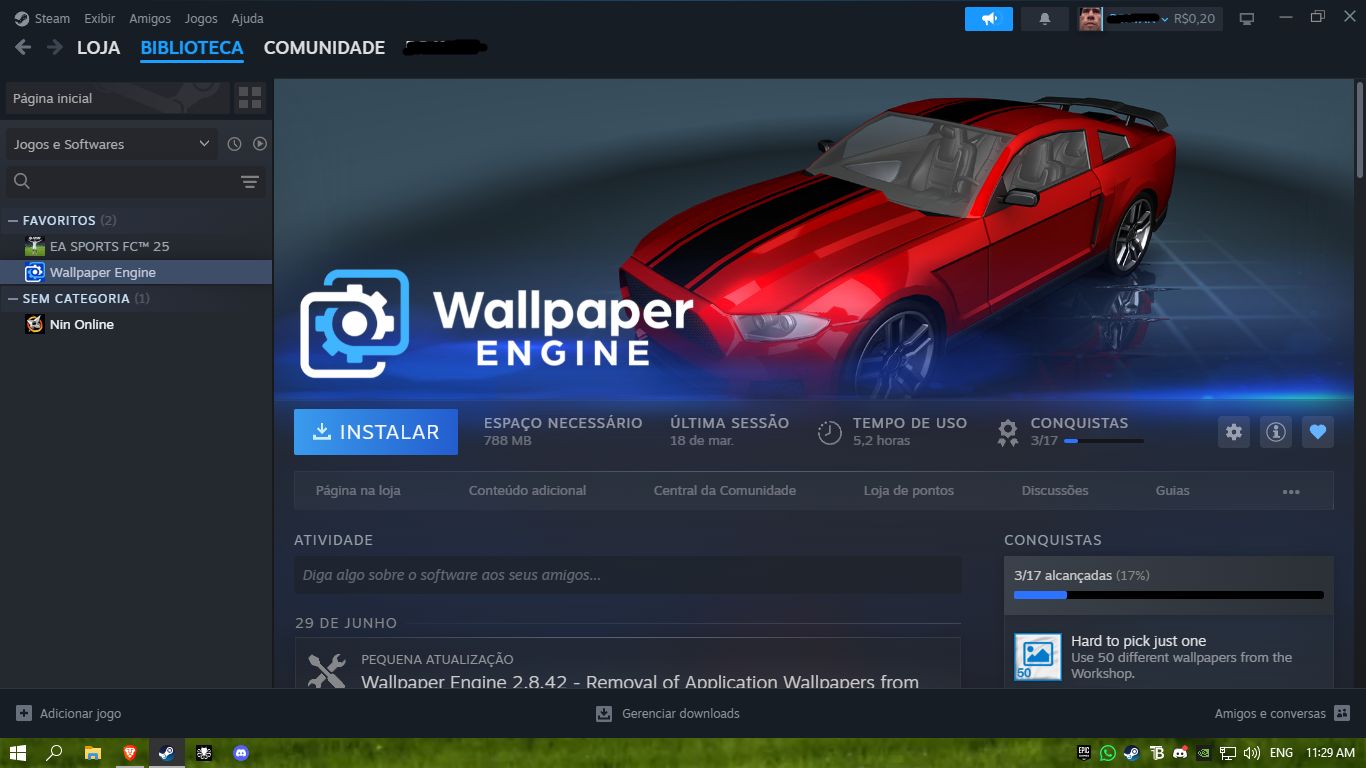Go forward with the right arrow

click(x=55, y=47)
